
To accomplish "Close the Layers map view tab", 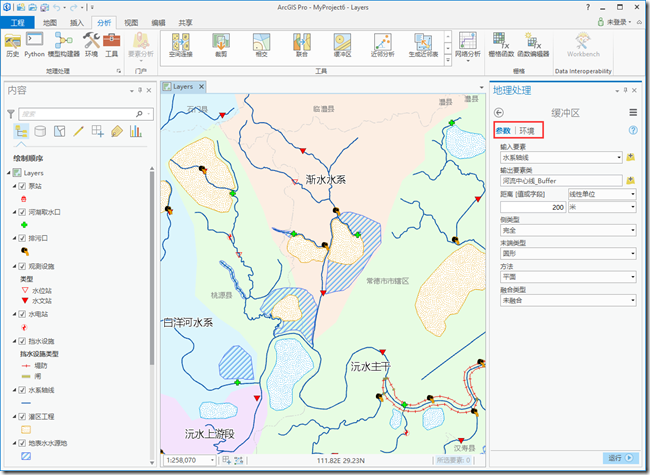I will coord(201,86).
